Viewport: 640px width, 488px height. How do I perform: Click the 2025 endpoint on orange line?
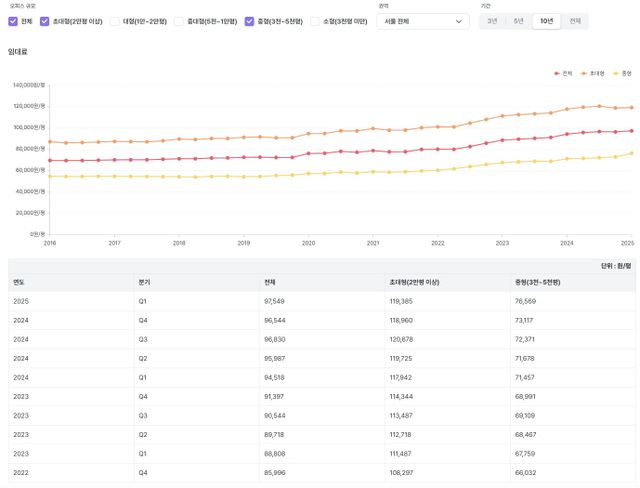(x=631, y=107)
